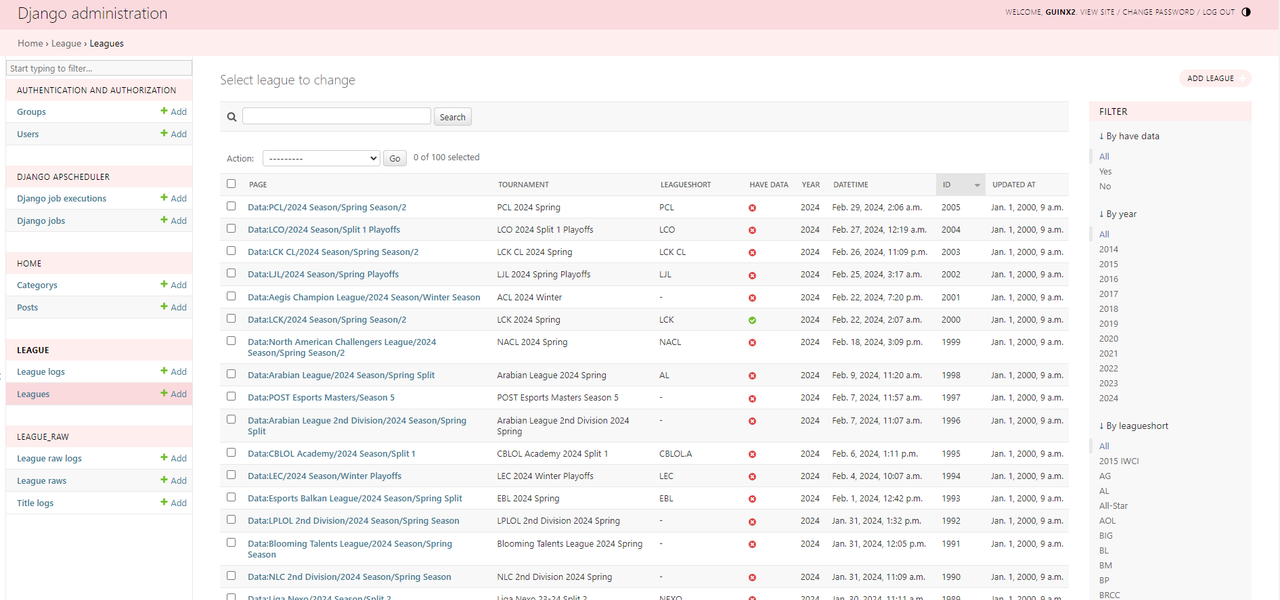
Task: Sort by the DATETIME column header
Action: (850, 185)
